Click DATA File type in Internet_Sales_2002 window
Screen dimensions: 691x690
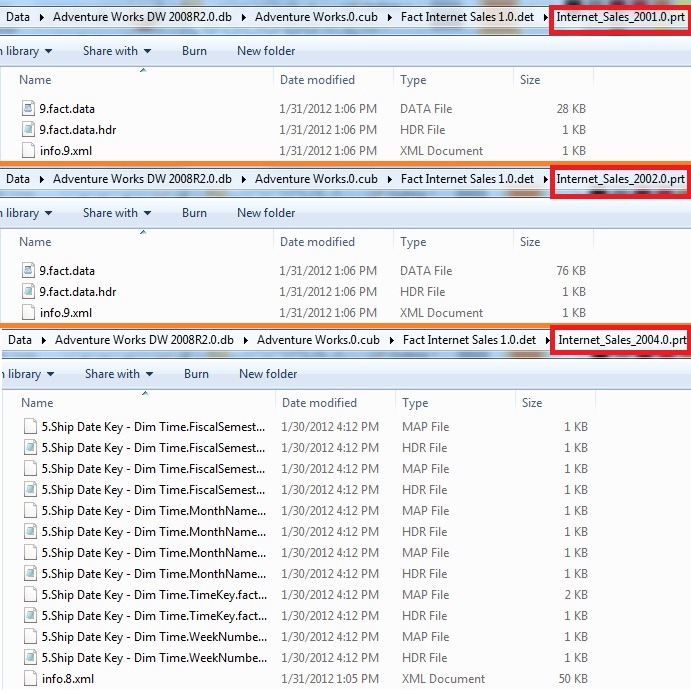(x=426, y=271)
